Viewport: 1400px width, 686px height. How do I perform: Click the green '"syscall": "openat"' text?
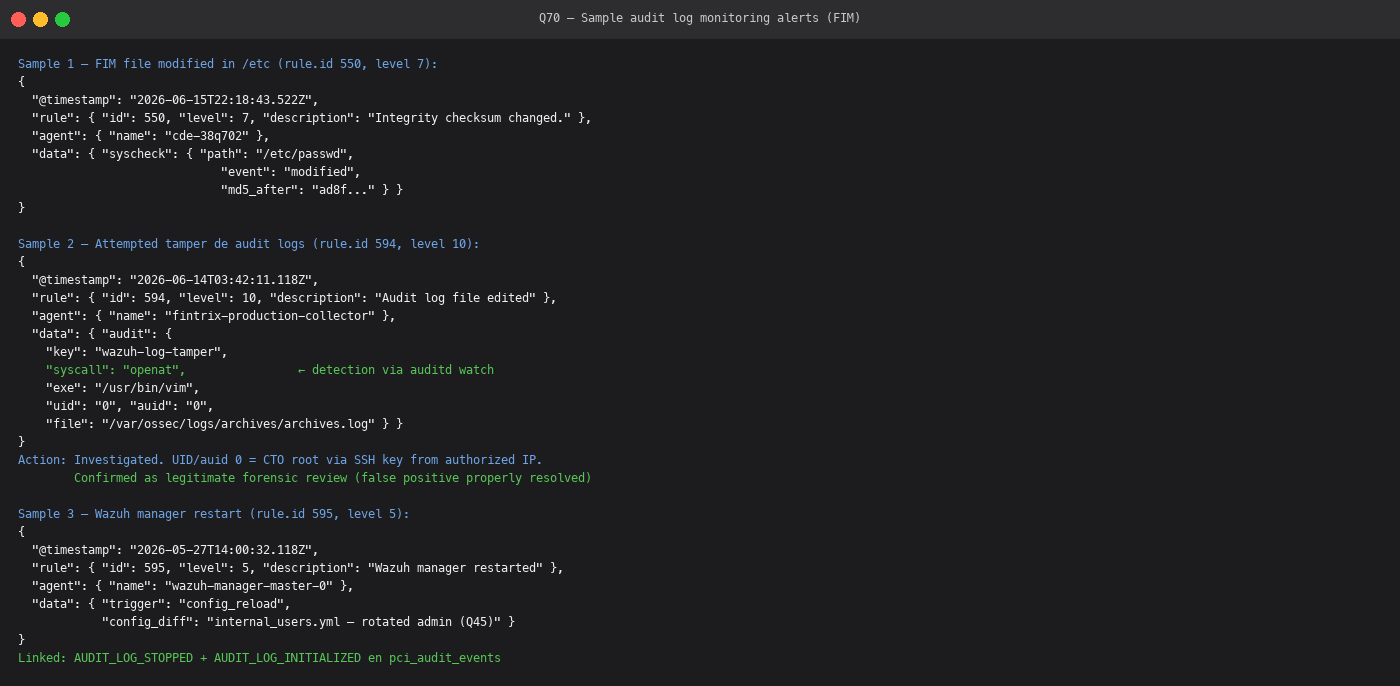point(116,370)
